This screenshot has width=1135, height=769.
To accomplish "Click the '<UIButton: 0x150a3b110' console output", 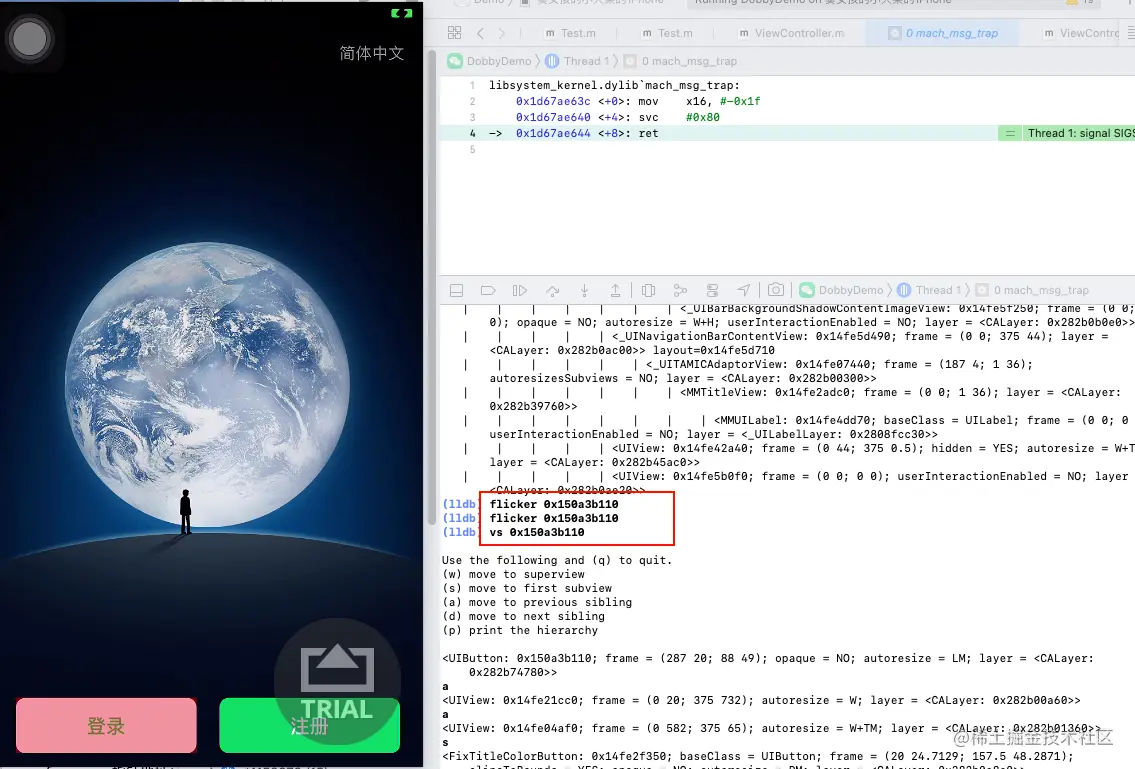I will 768,665.
